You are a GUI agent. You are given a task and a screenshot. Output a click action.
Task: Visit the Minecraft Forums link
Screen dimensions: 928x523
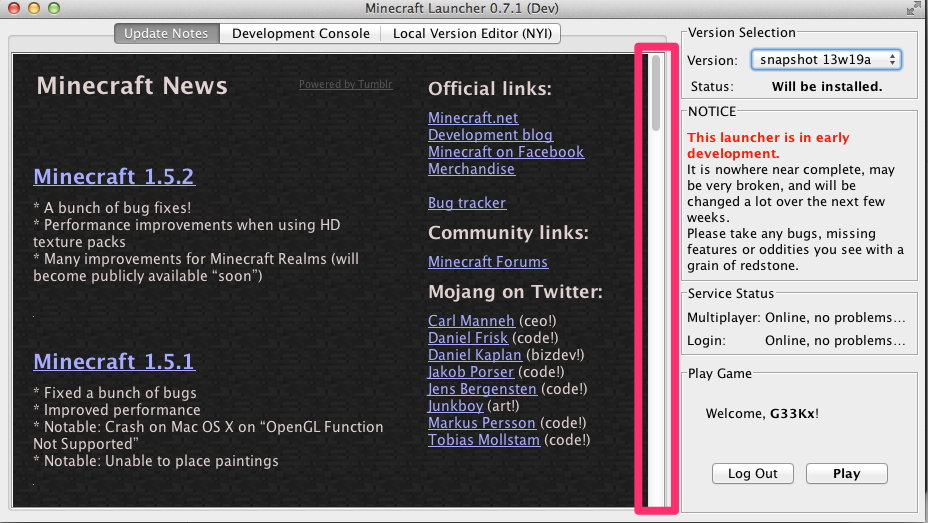click(x=488, y=262)
